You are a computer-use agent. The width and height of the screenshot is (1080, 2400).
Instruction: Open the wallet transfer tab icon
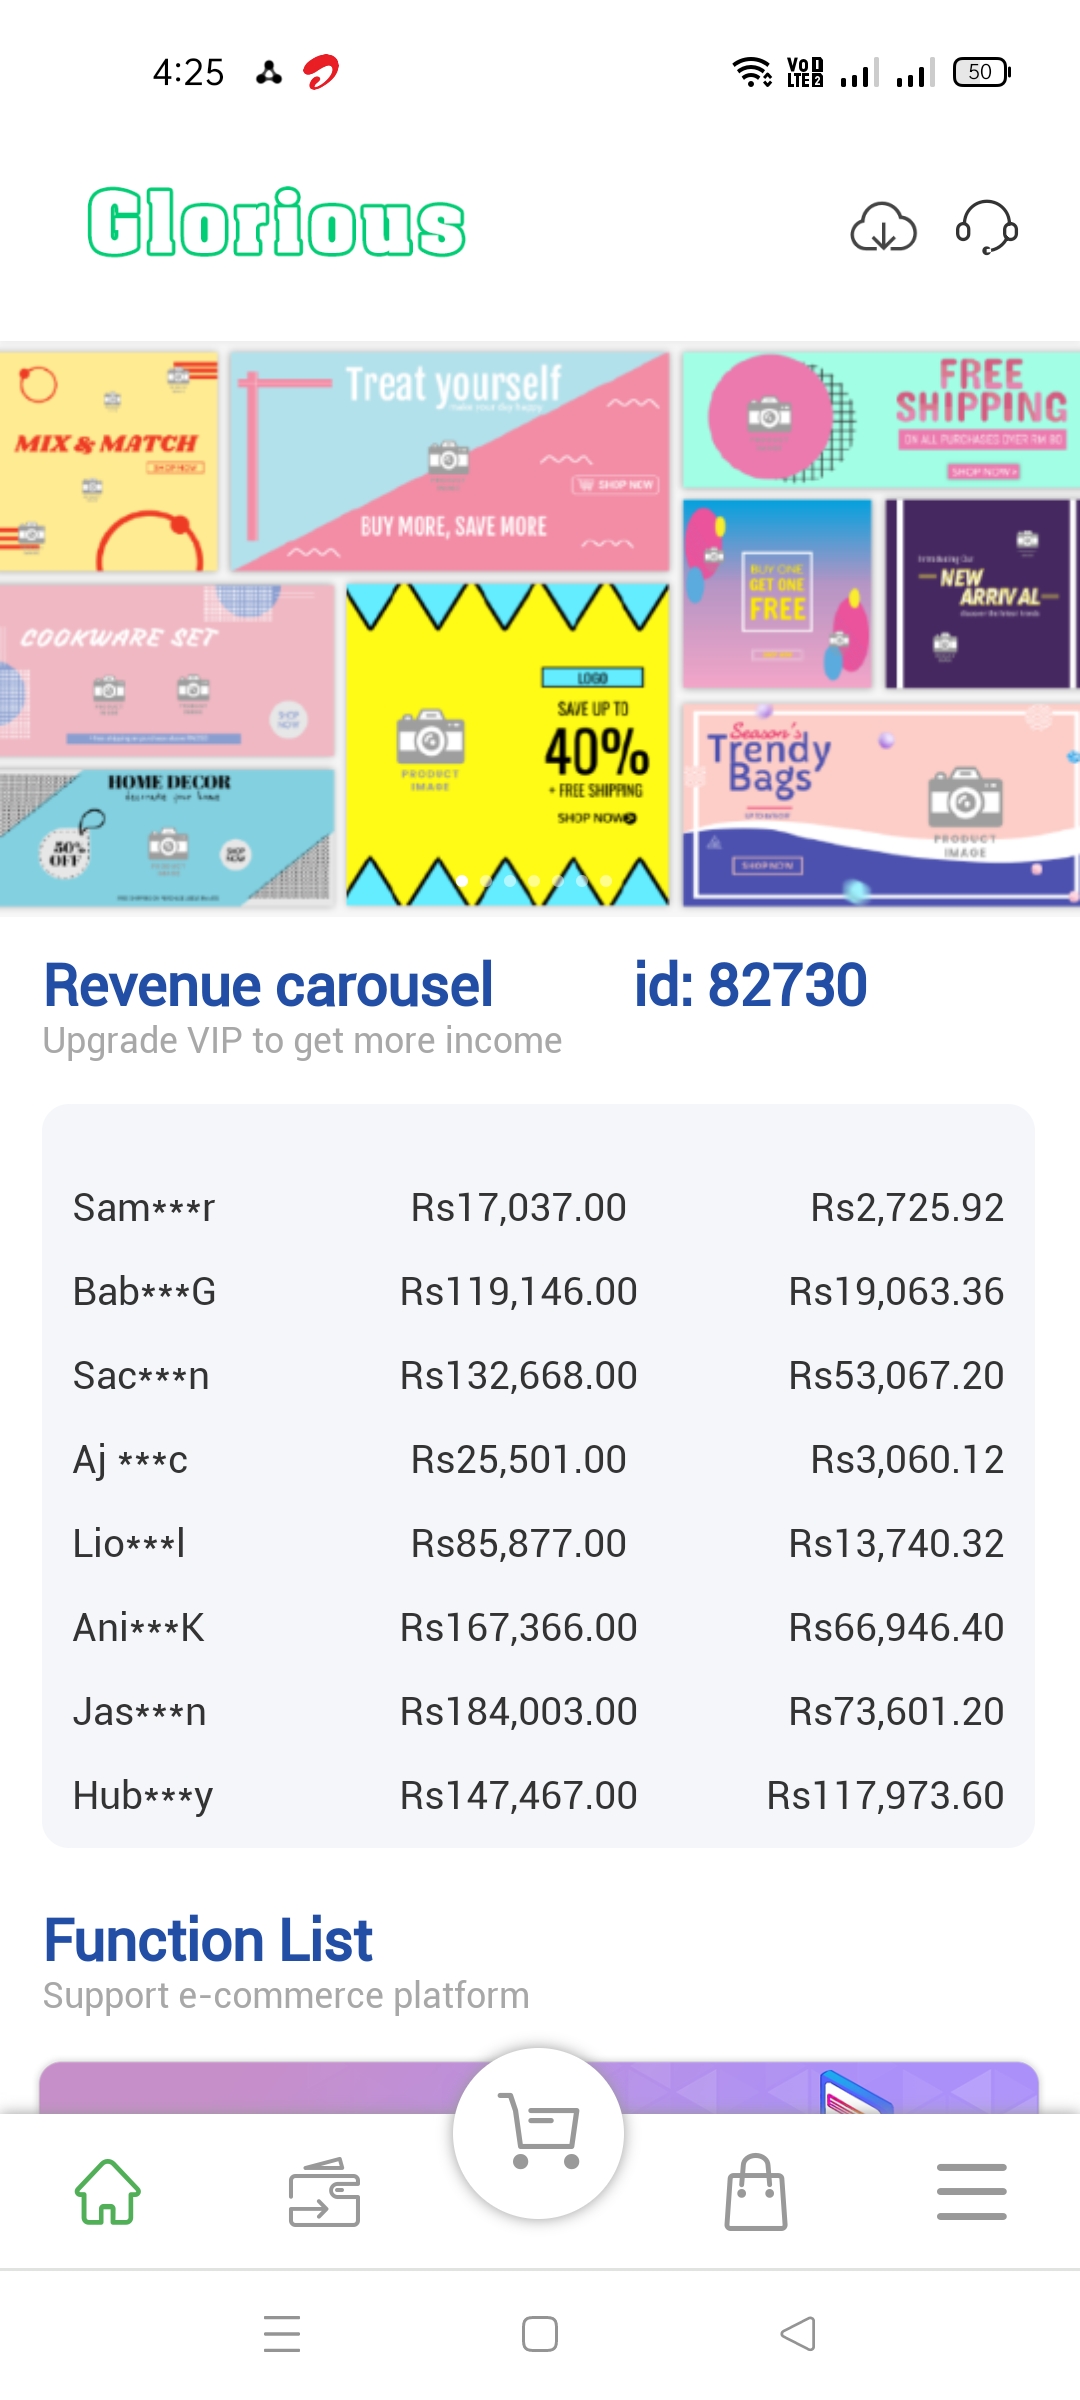coord(324,2192)
